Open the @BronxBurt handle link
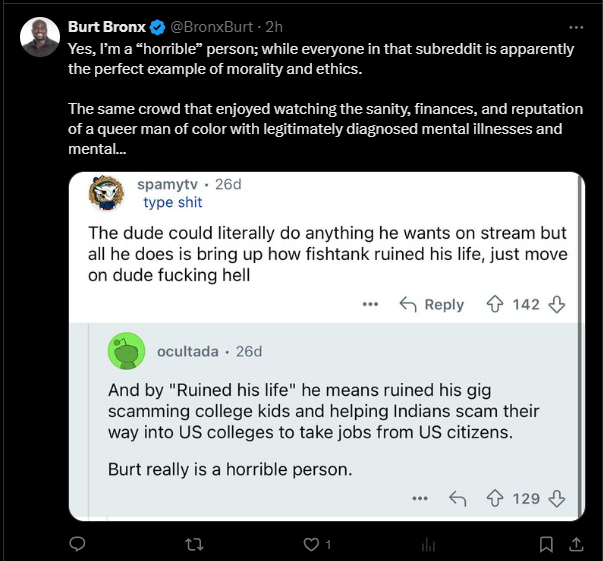 [x=211, y=27]
